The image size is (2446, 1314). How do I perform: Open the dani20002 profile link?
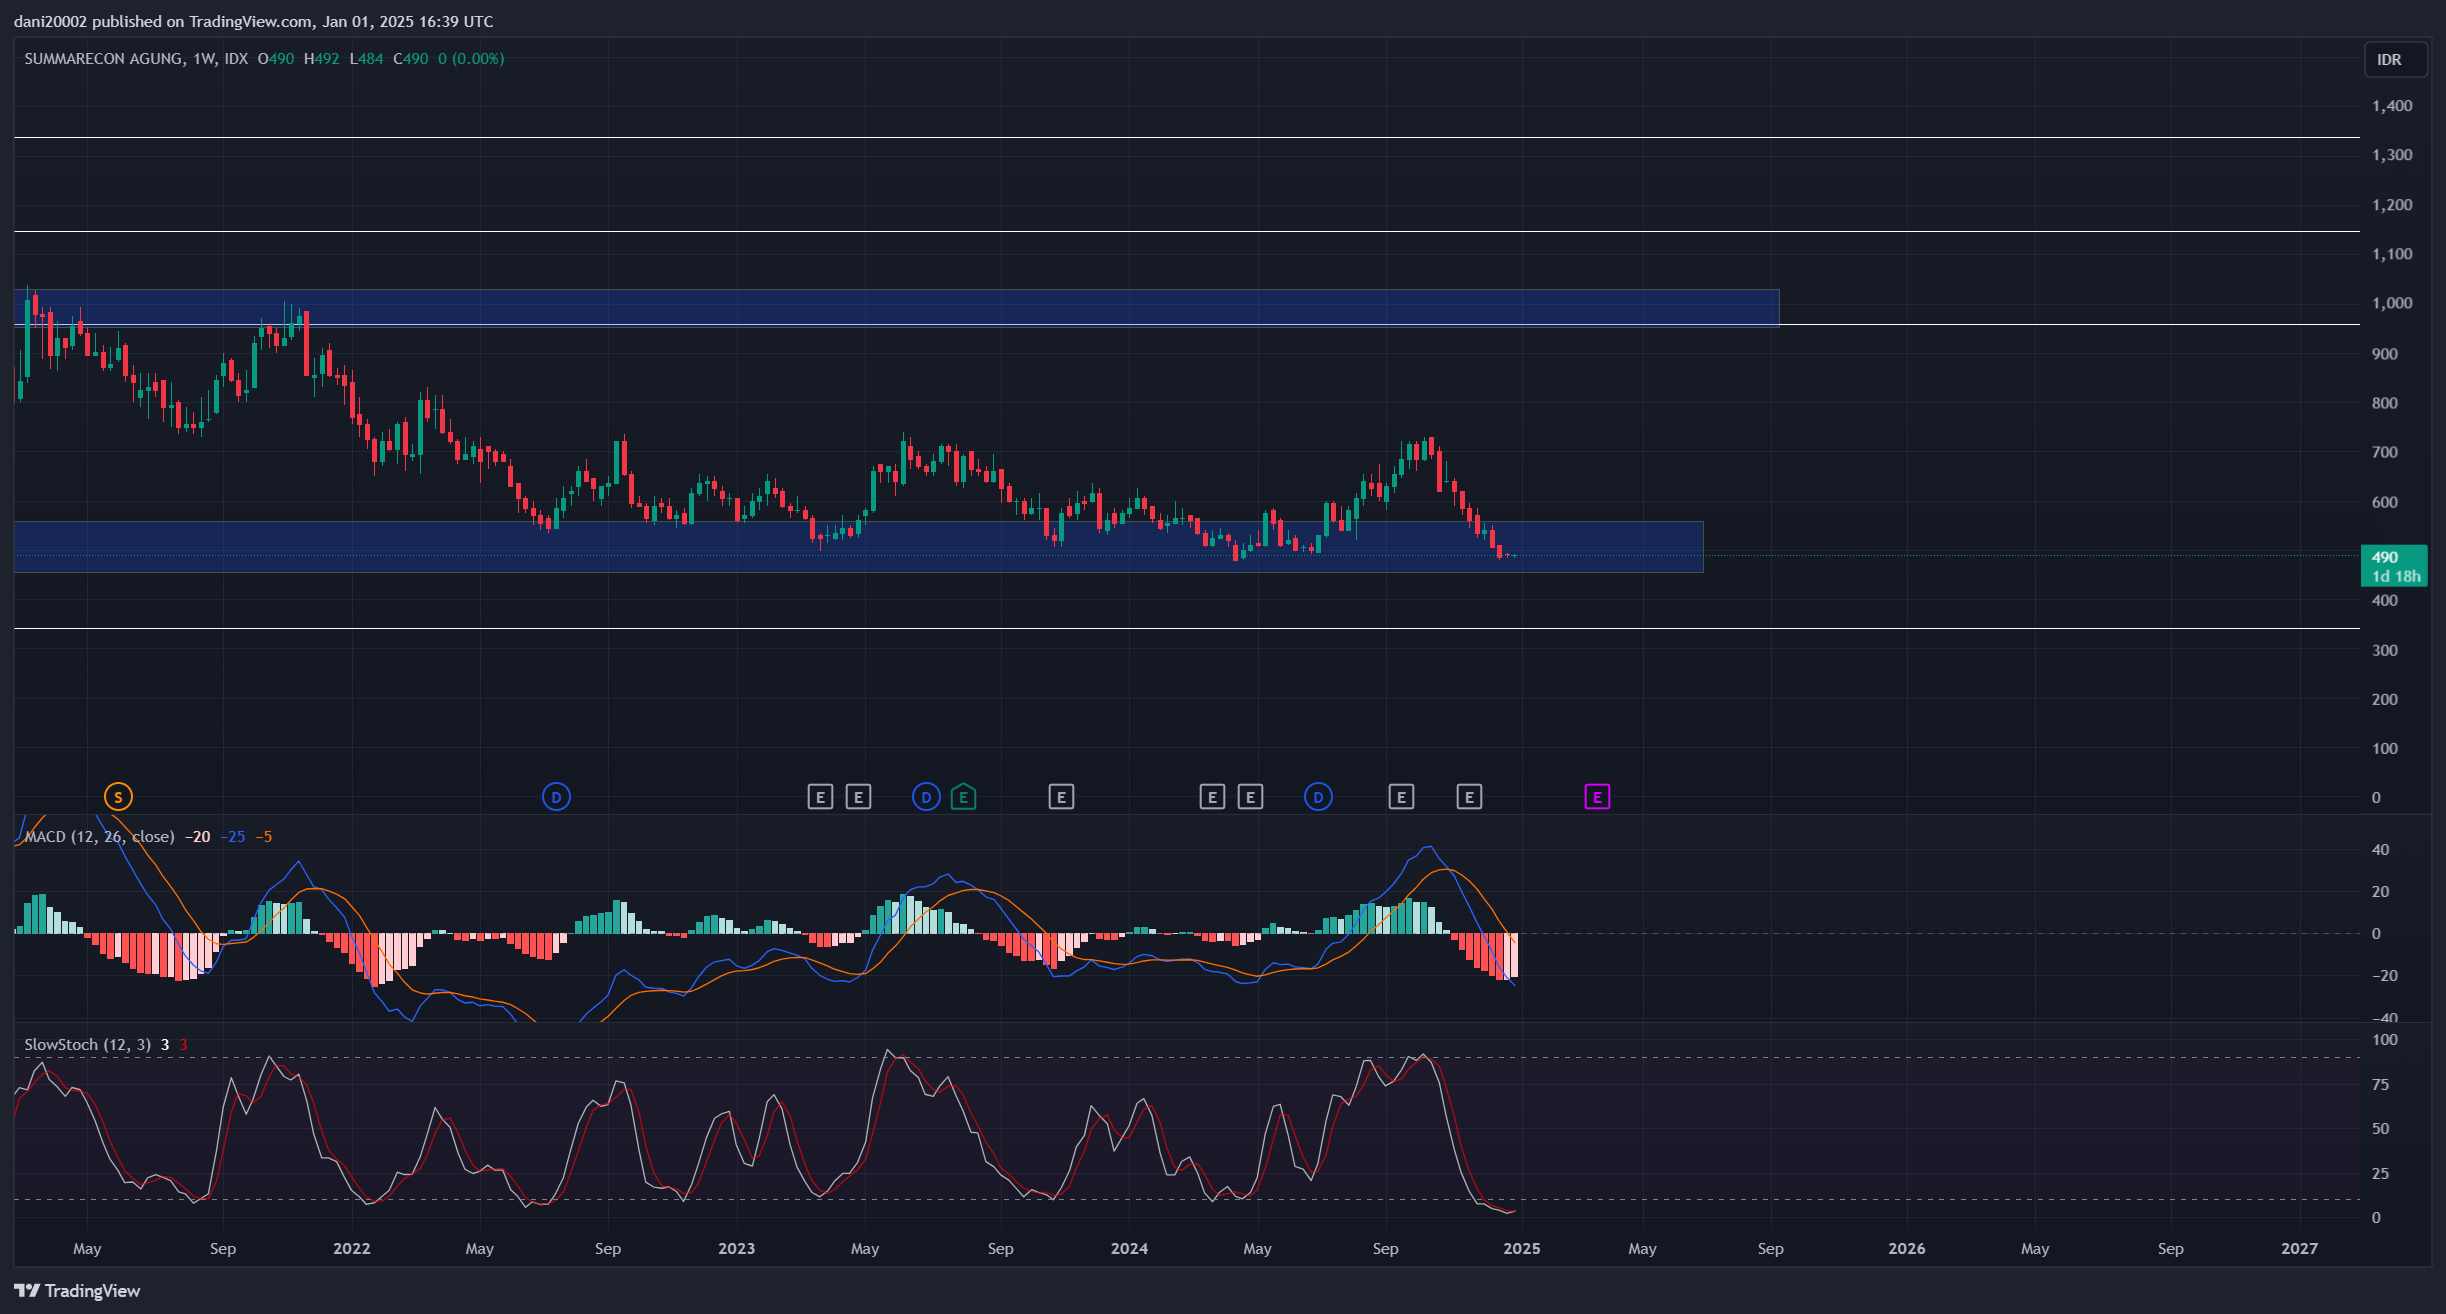(50, 21)
